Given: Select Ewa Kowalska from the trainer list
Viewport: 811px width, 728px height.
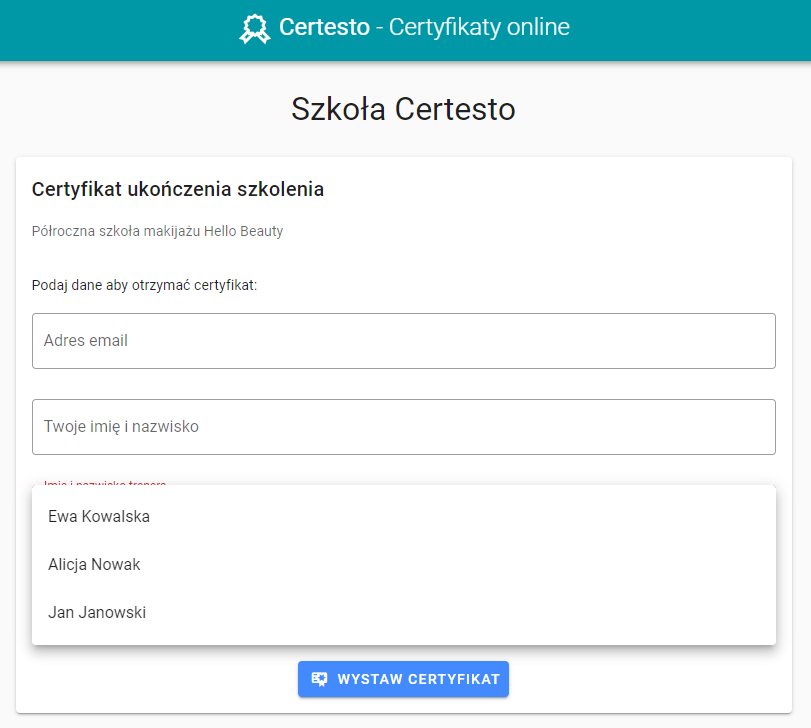Looking at the screenshot, I should point(403,517).
